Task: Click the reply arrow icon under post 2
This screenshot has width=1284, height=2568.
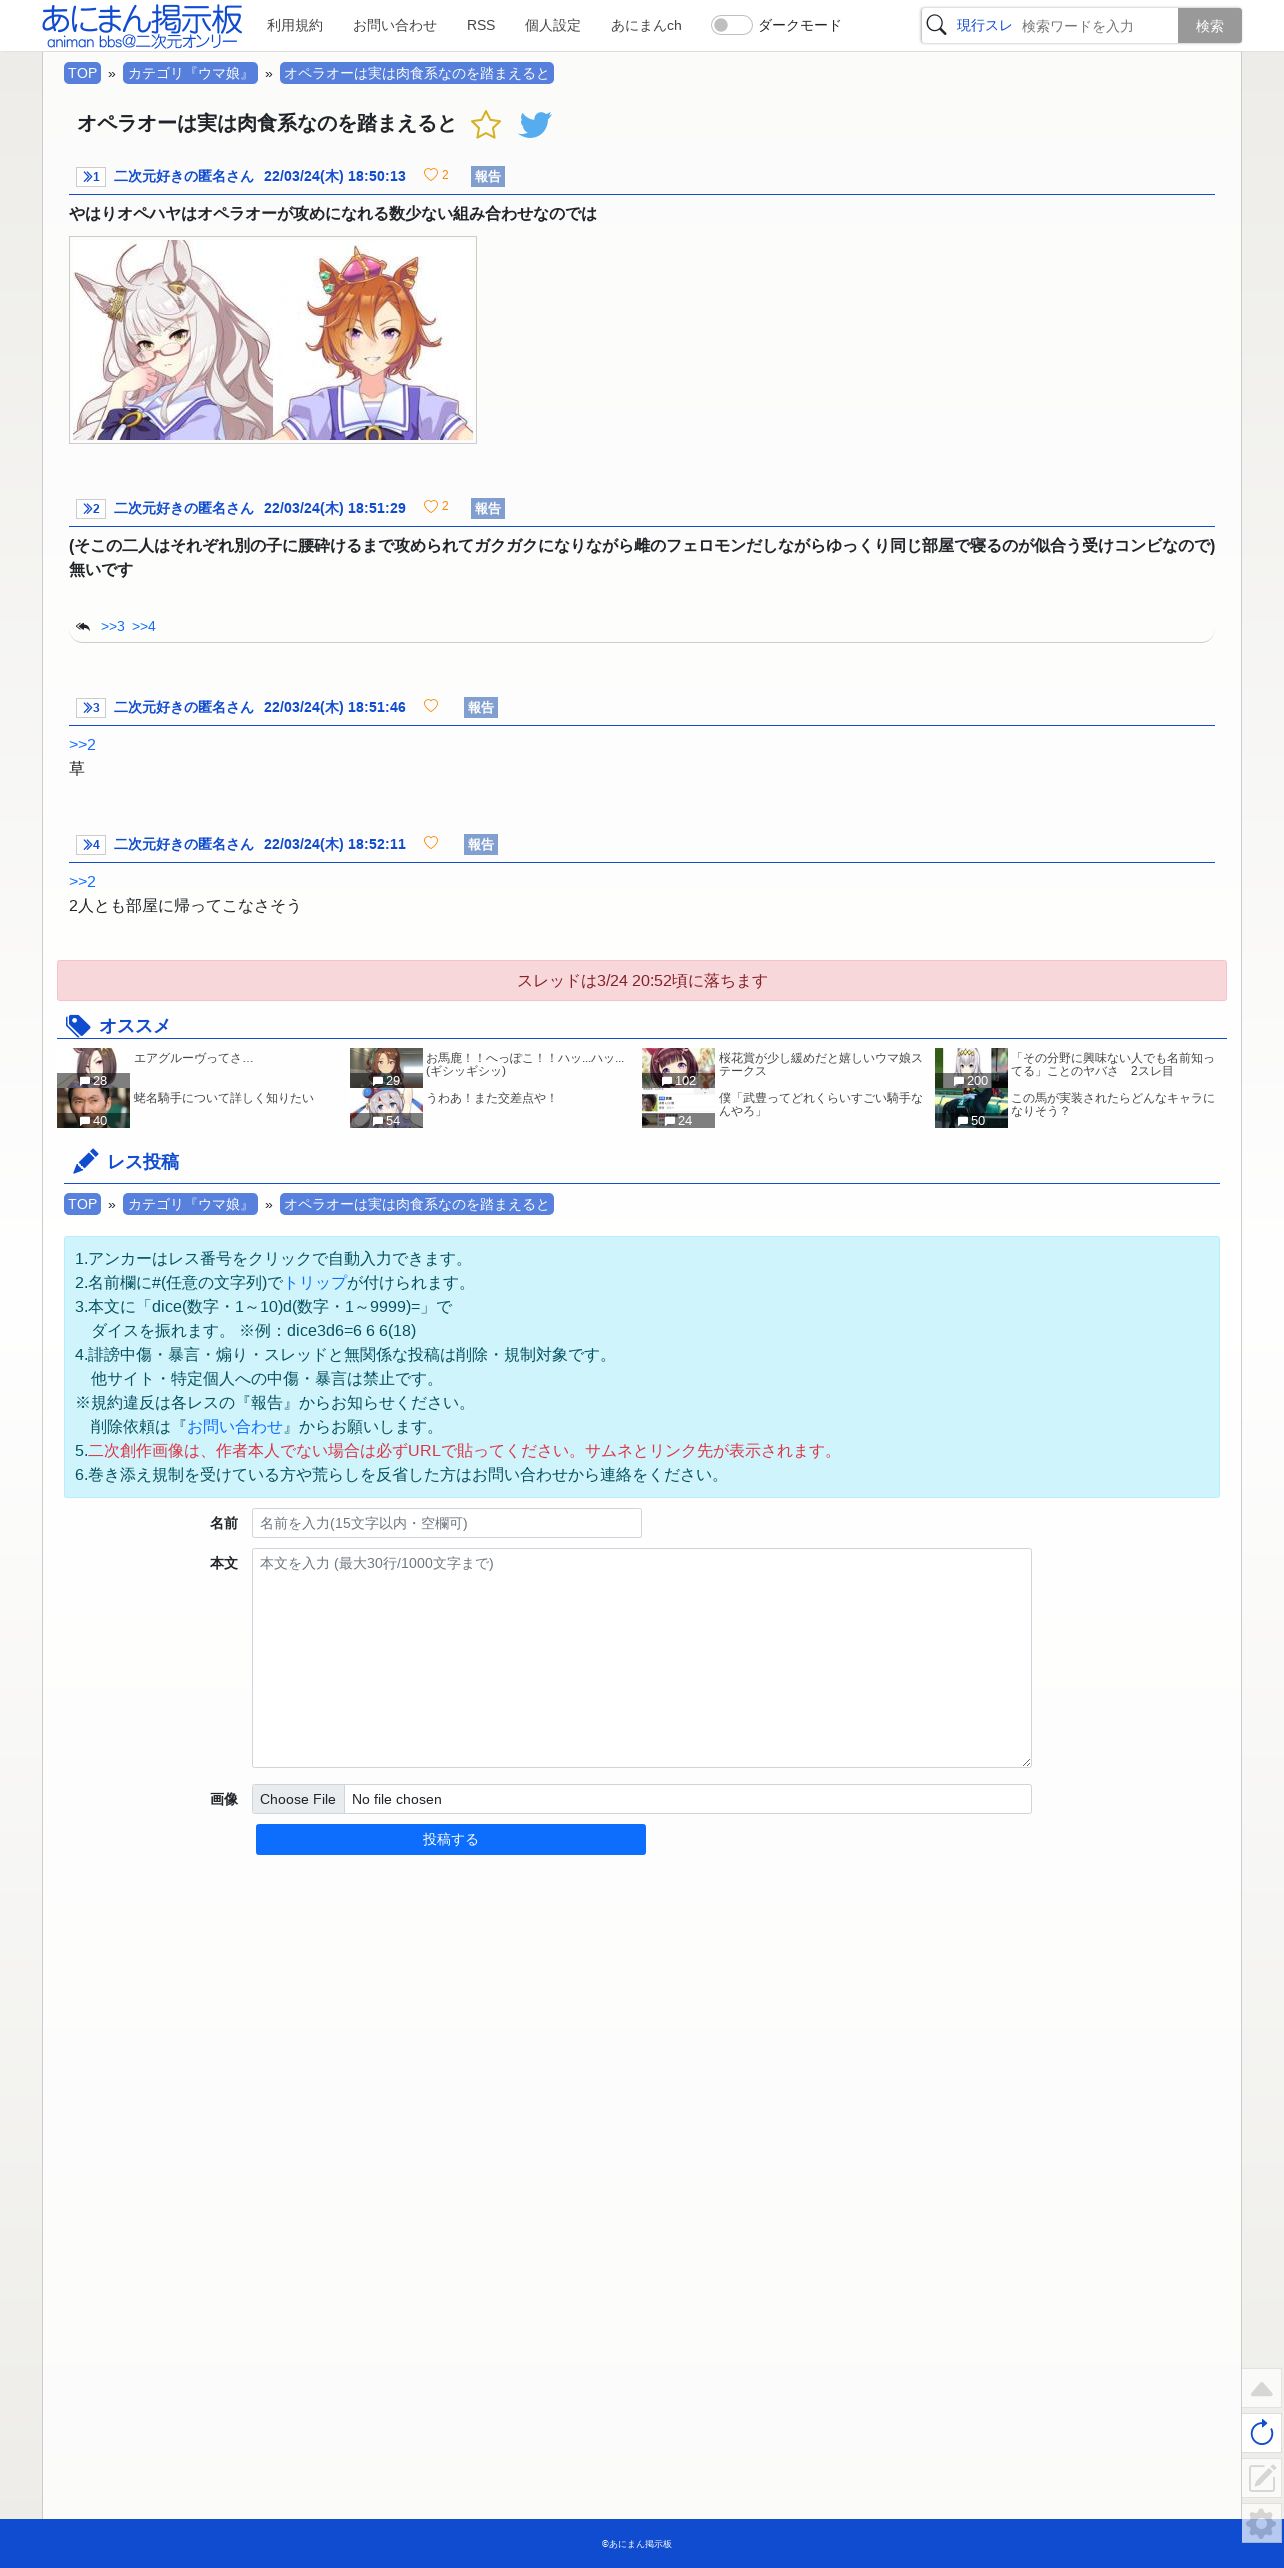Action: pyautogui.click(x=83, y=627)
